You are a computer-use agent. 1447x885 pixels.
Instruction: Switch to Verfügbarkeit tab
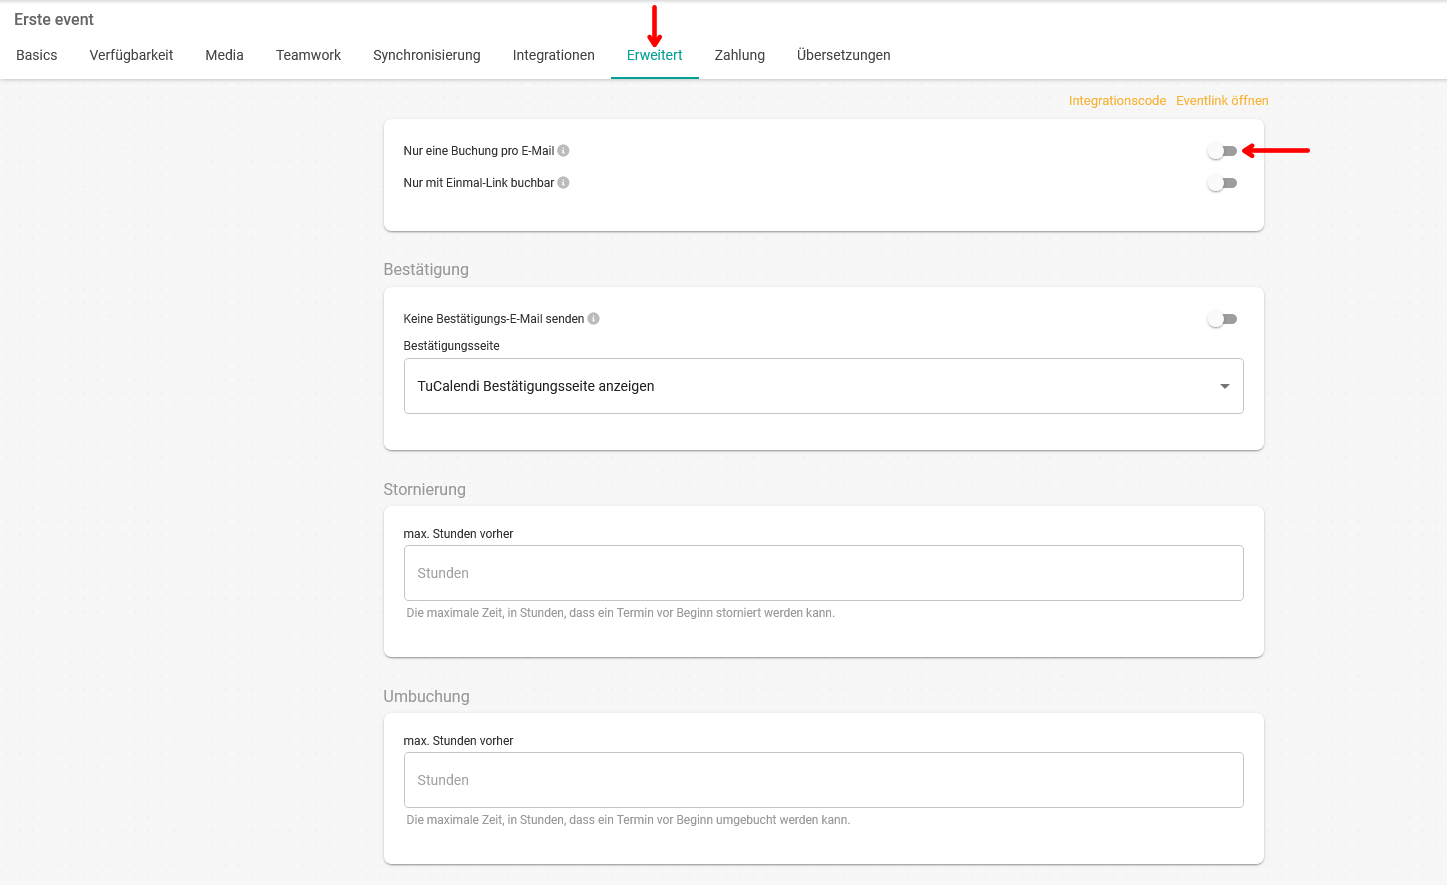click(x=131, y=55)
